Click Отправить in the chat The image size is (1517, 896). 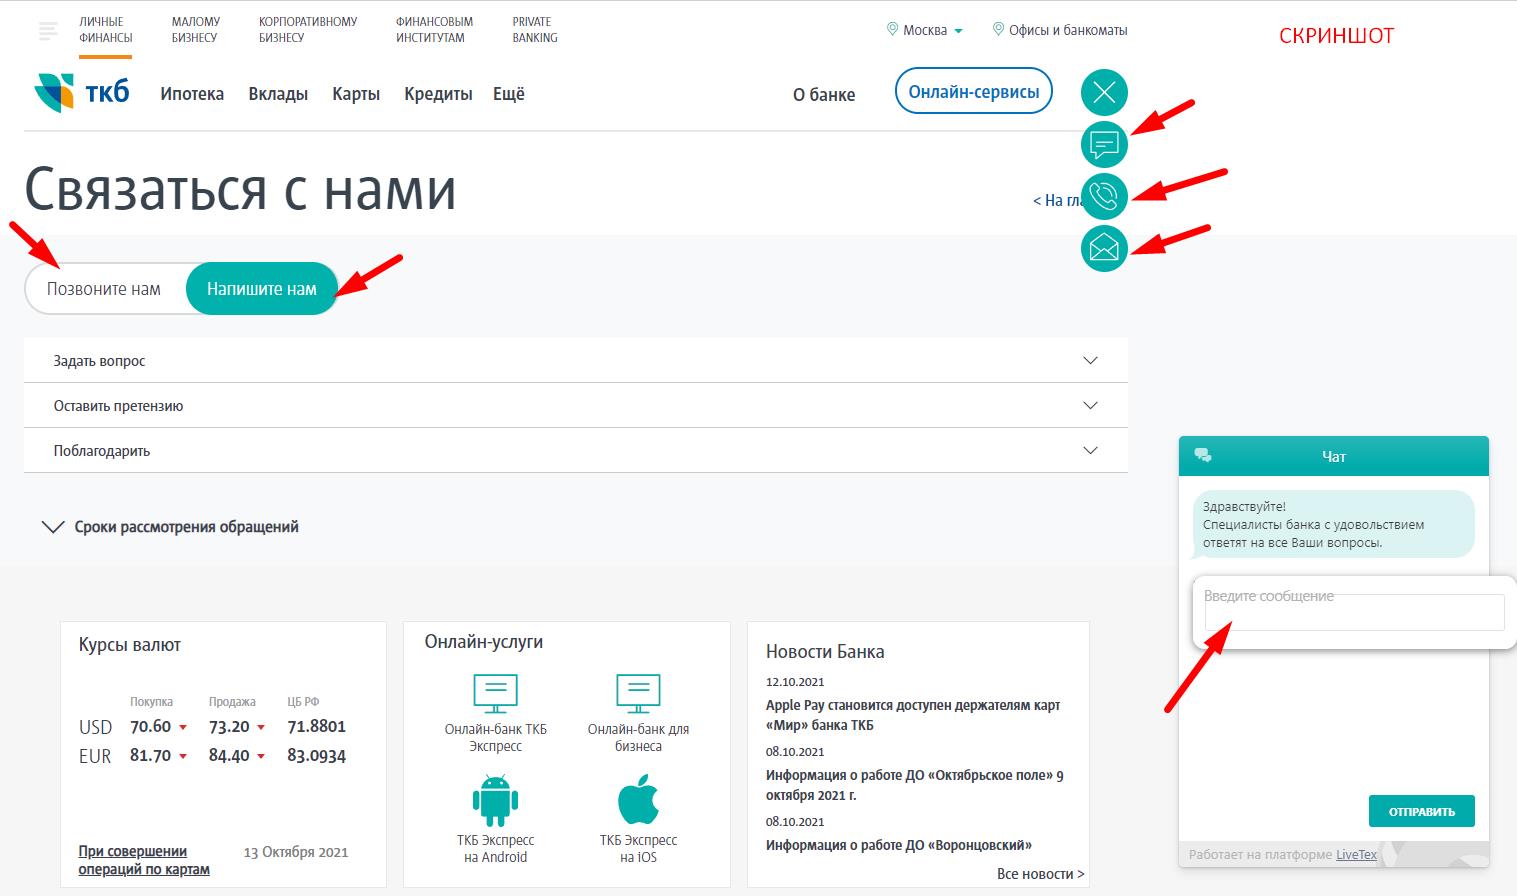1421,811
